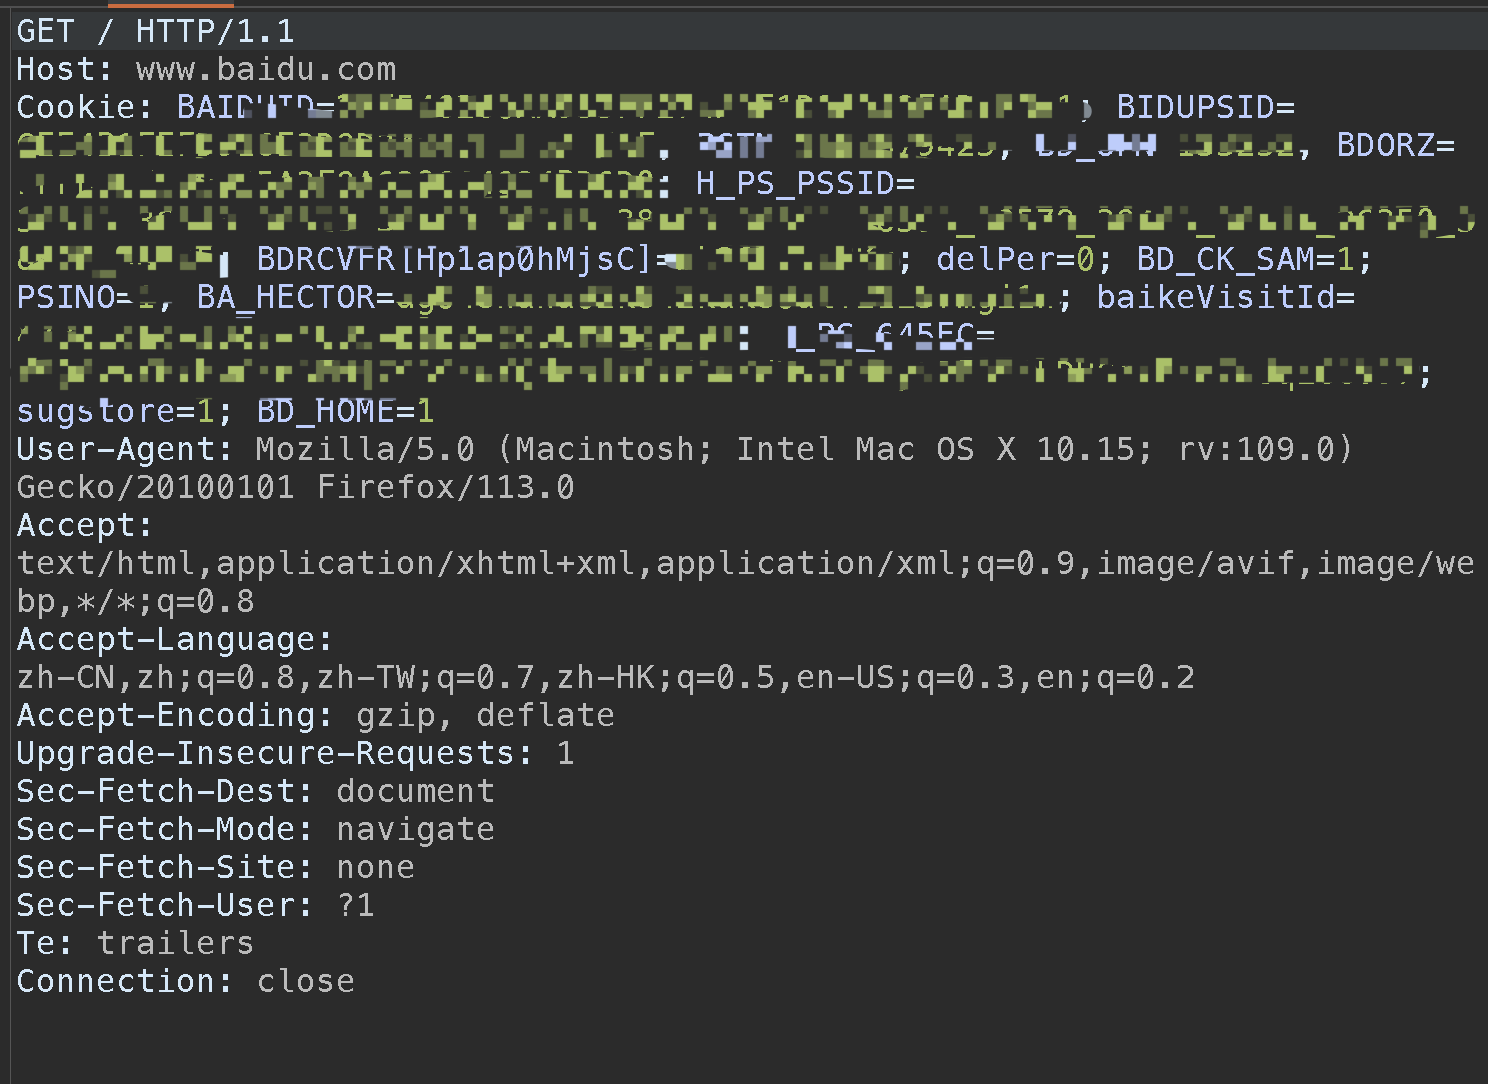Click the H_PS_PSSID cookie name
Image resolution: width=1488 pixels, height=1084 pixels.
[796, 183]
